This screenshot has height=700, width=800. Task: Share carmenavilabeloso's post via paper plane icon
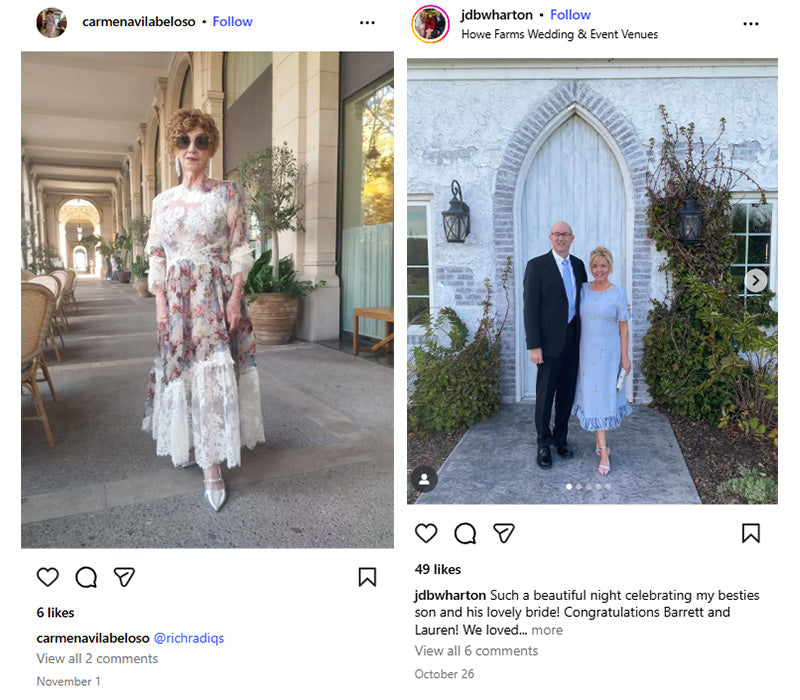(x=124, y=577)
